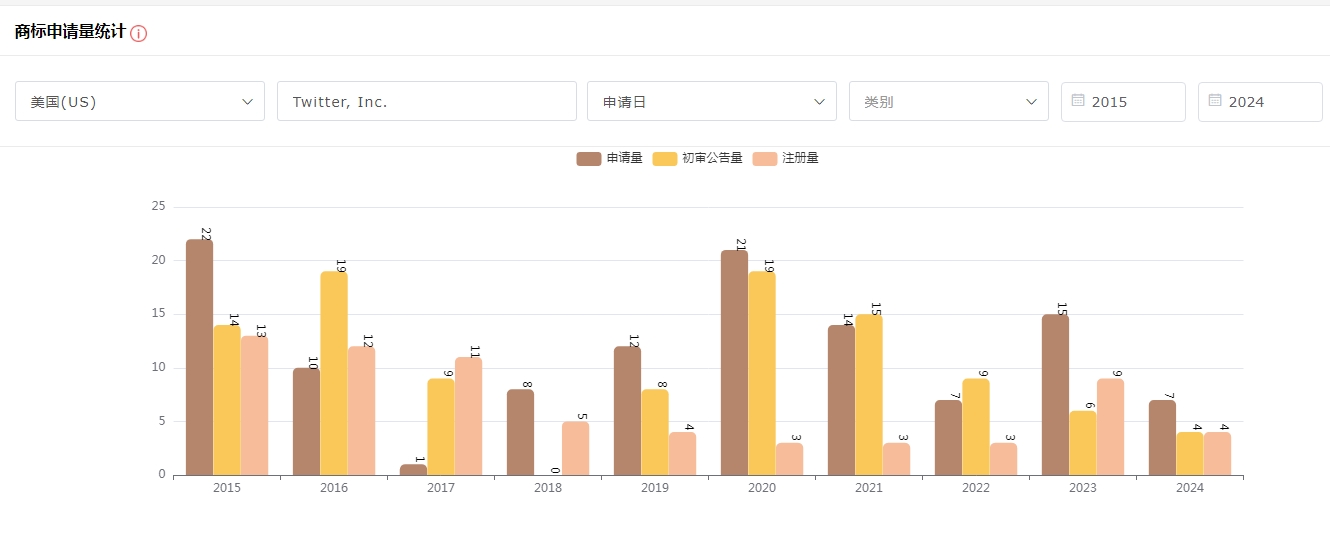Click the chevron arrow in the 美国(US) selector

pos(247,101)
